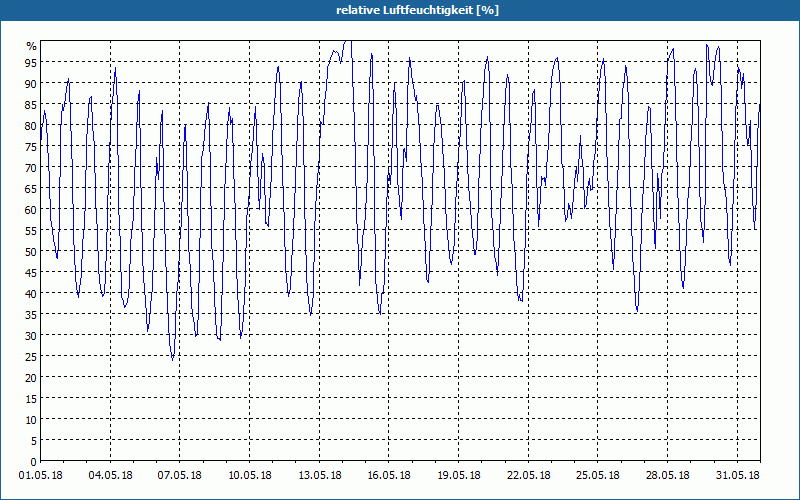Click the y-axis unit label '%'
Viewport: 800px width, 500px height.
tap(32, 46)
